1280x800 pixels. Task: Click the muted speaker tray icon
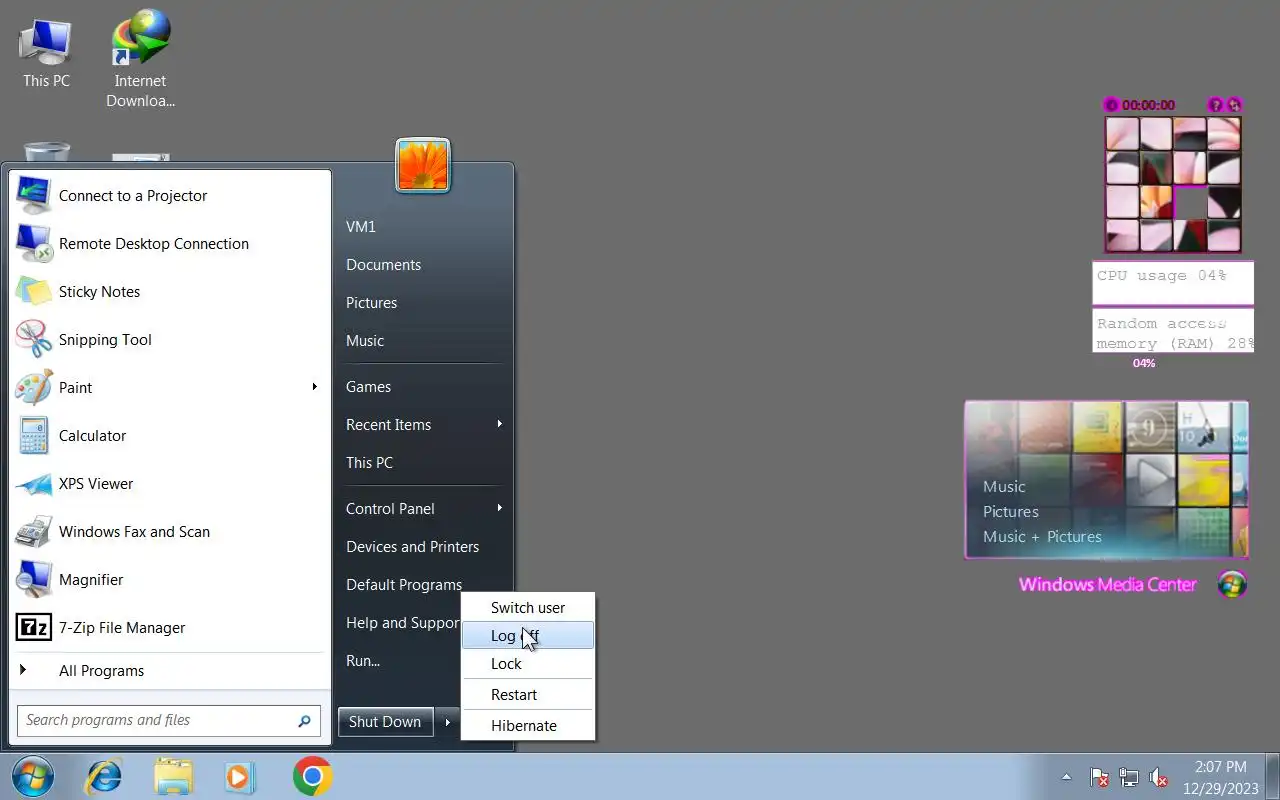tap(1159, 777)
